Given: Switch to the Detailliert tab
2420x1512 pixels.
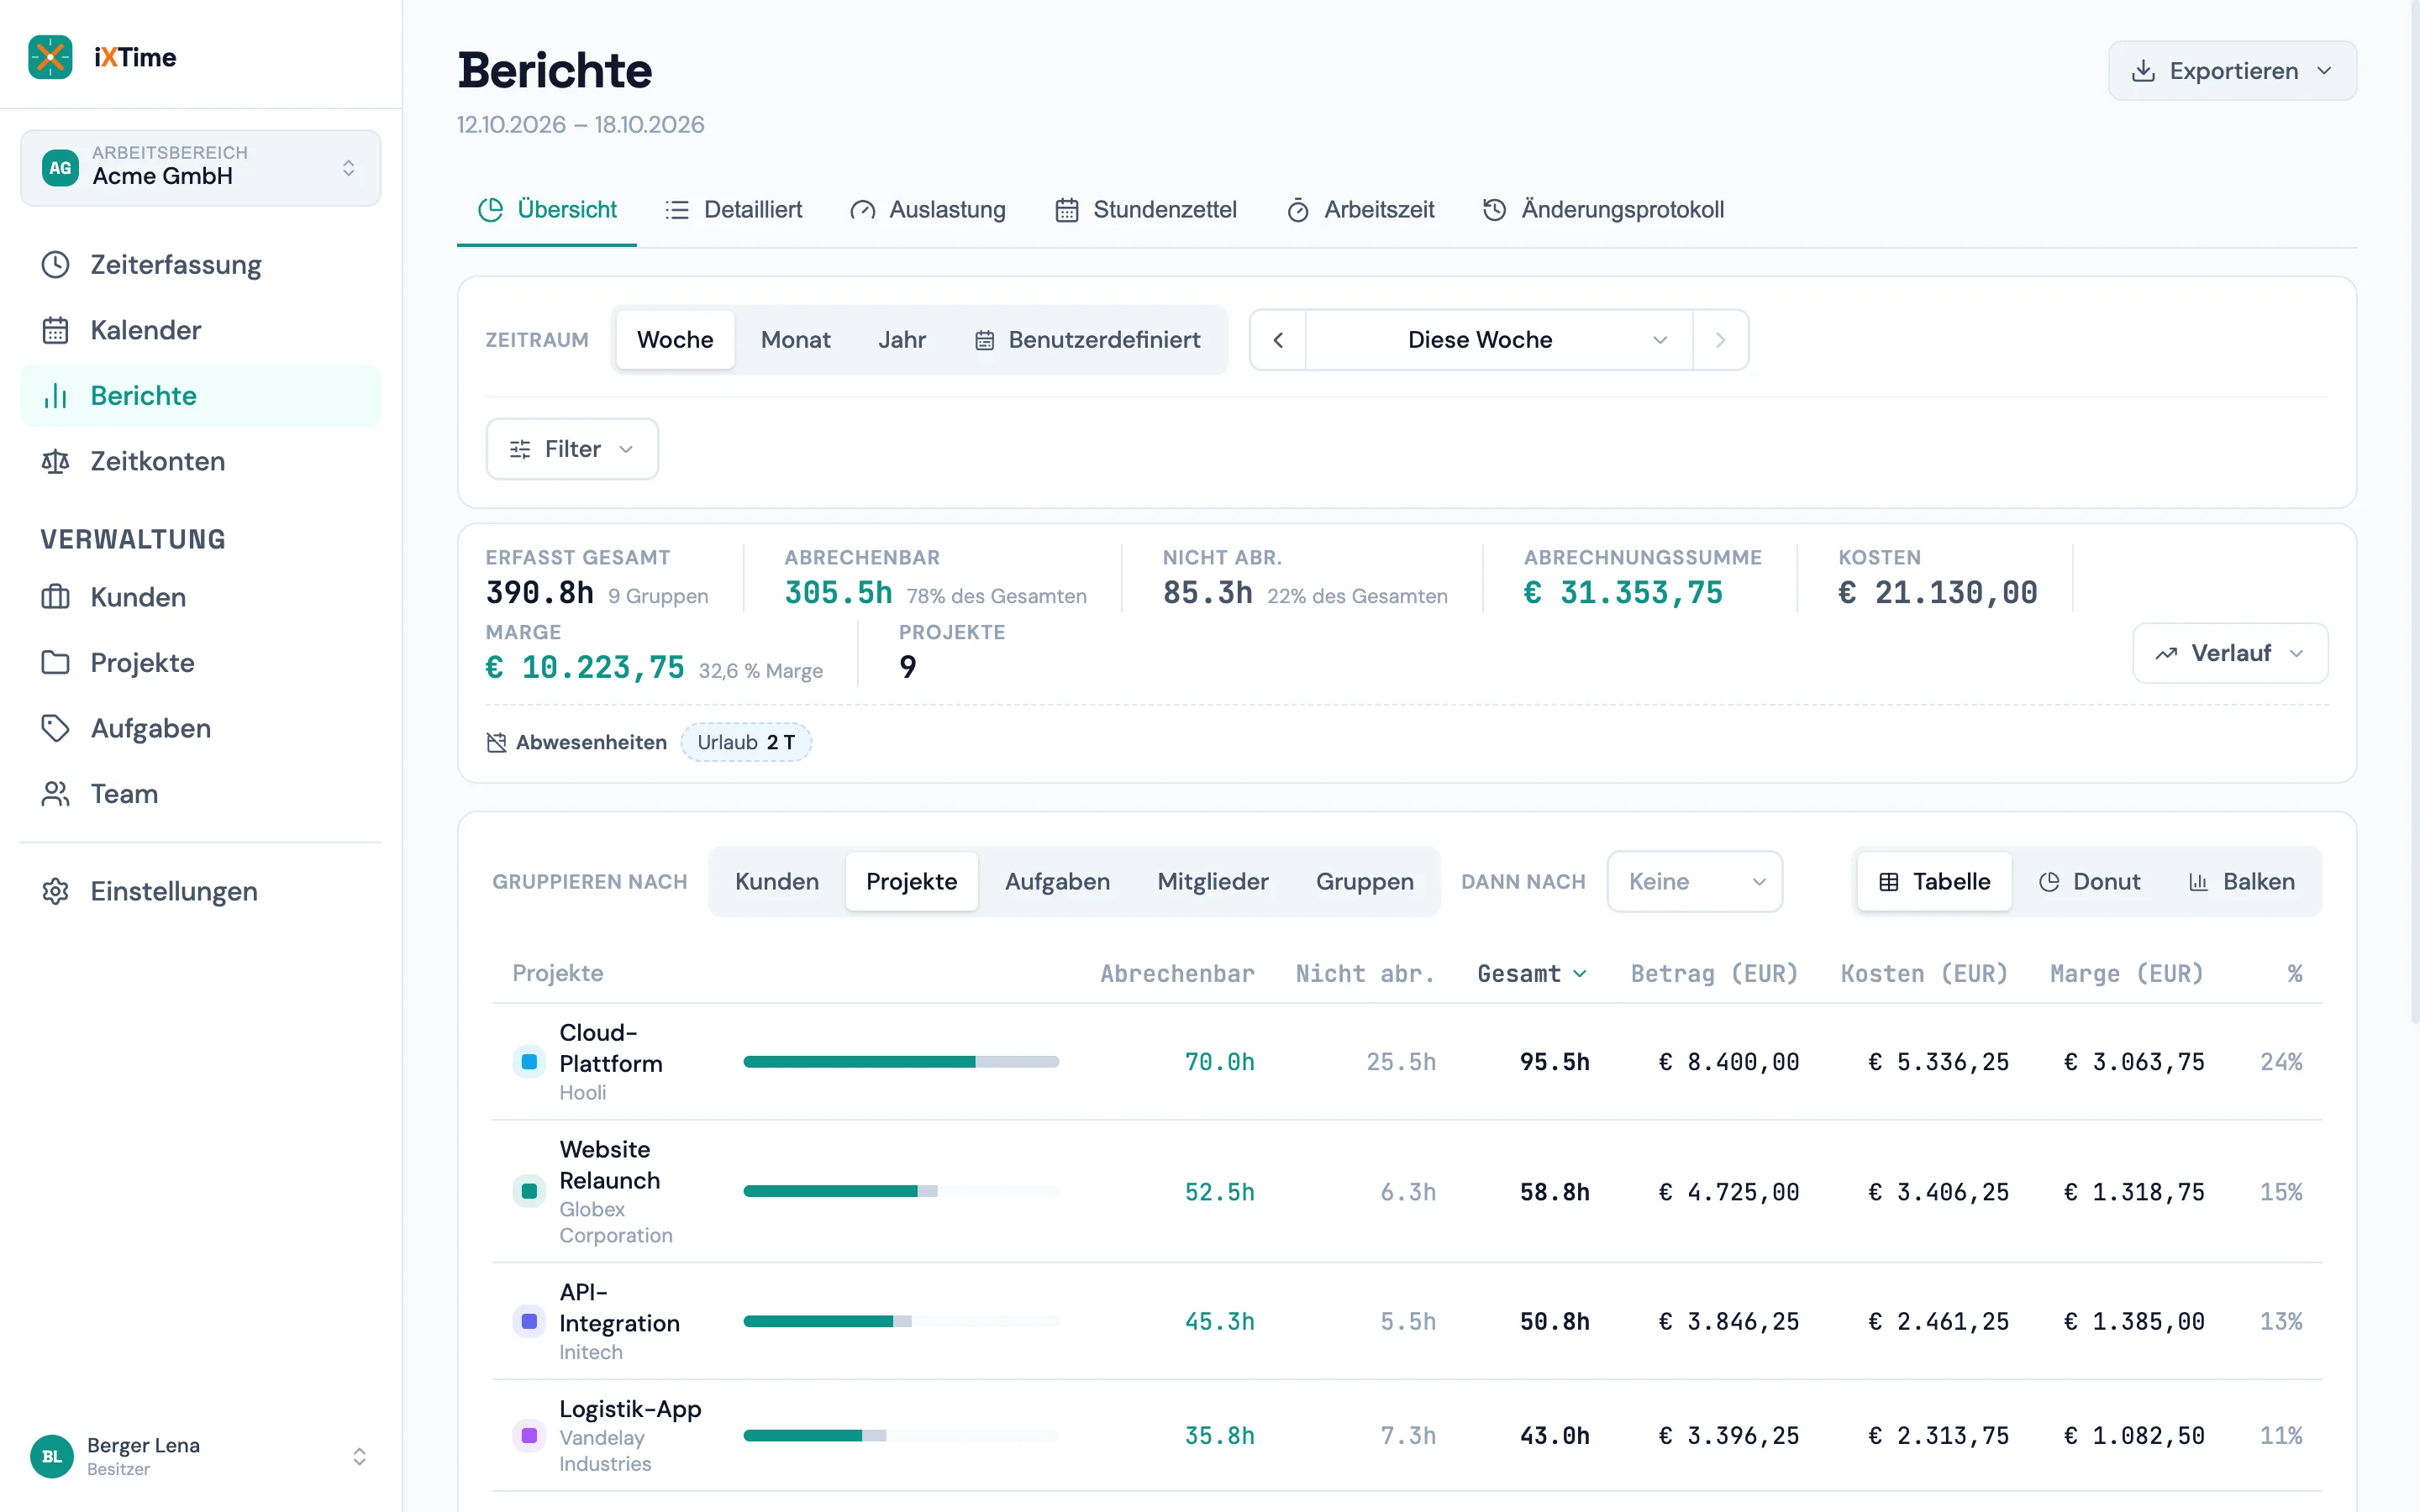Looking at the screenshot, I should point(734,210).
